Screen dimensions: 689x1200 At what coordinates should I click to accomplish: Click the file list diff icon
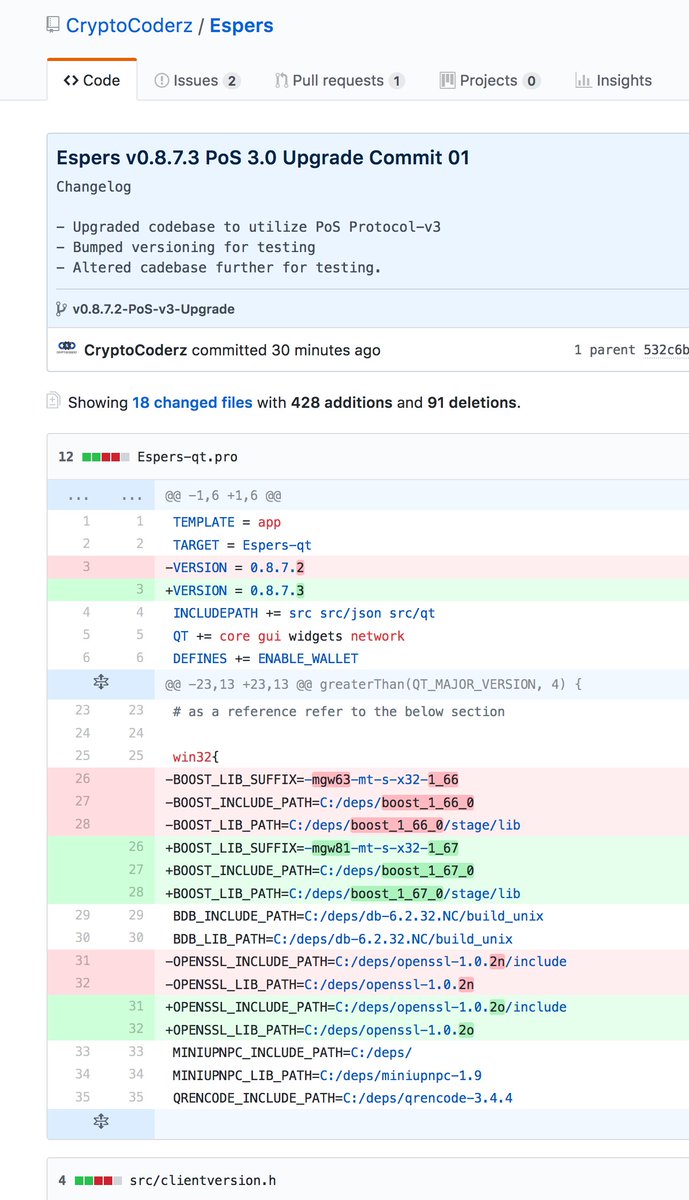pyautogui.click(x=53, y=401)
